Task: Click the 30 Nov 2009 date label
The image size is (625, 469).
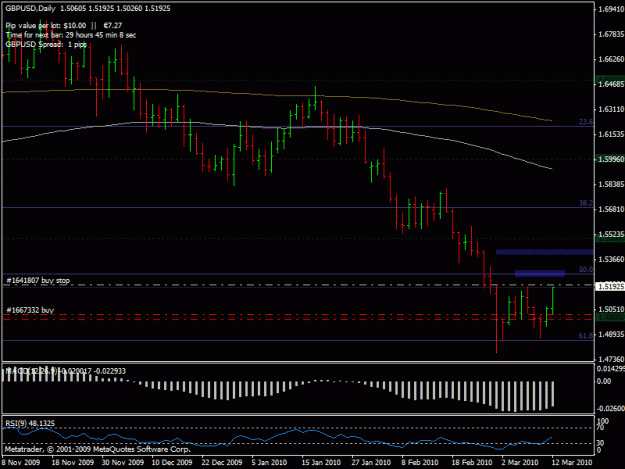Action: click(x=122, y=462)
